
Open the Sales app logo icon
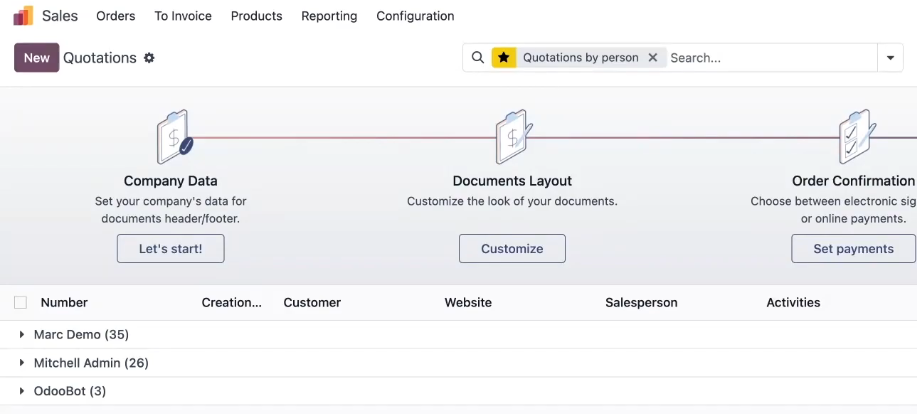23,16
